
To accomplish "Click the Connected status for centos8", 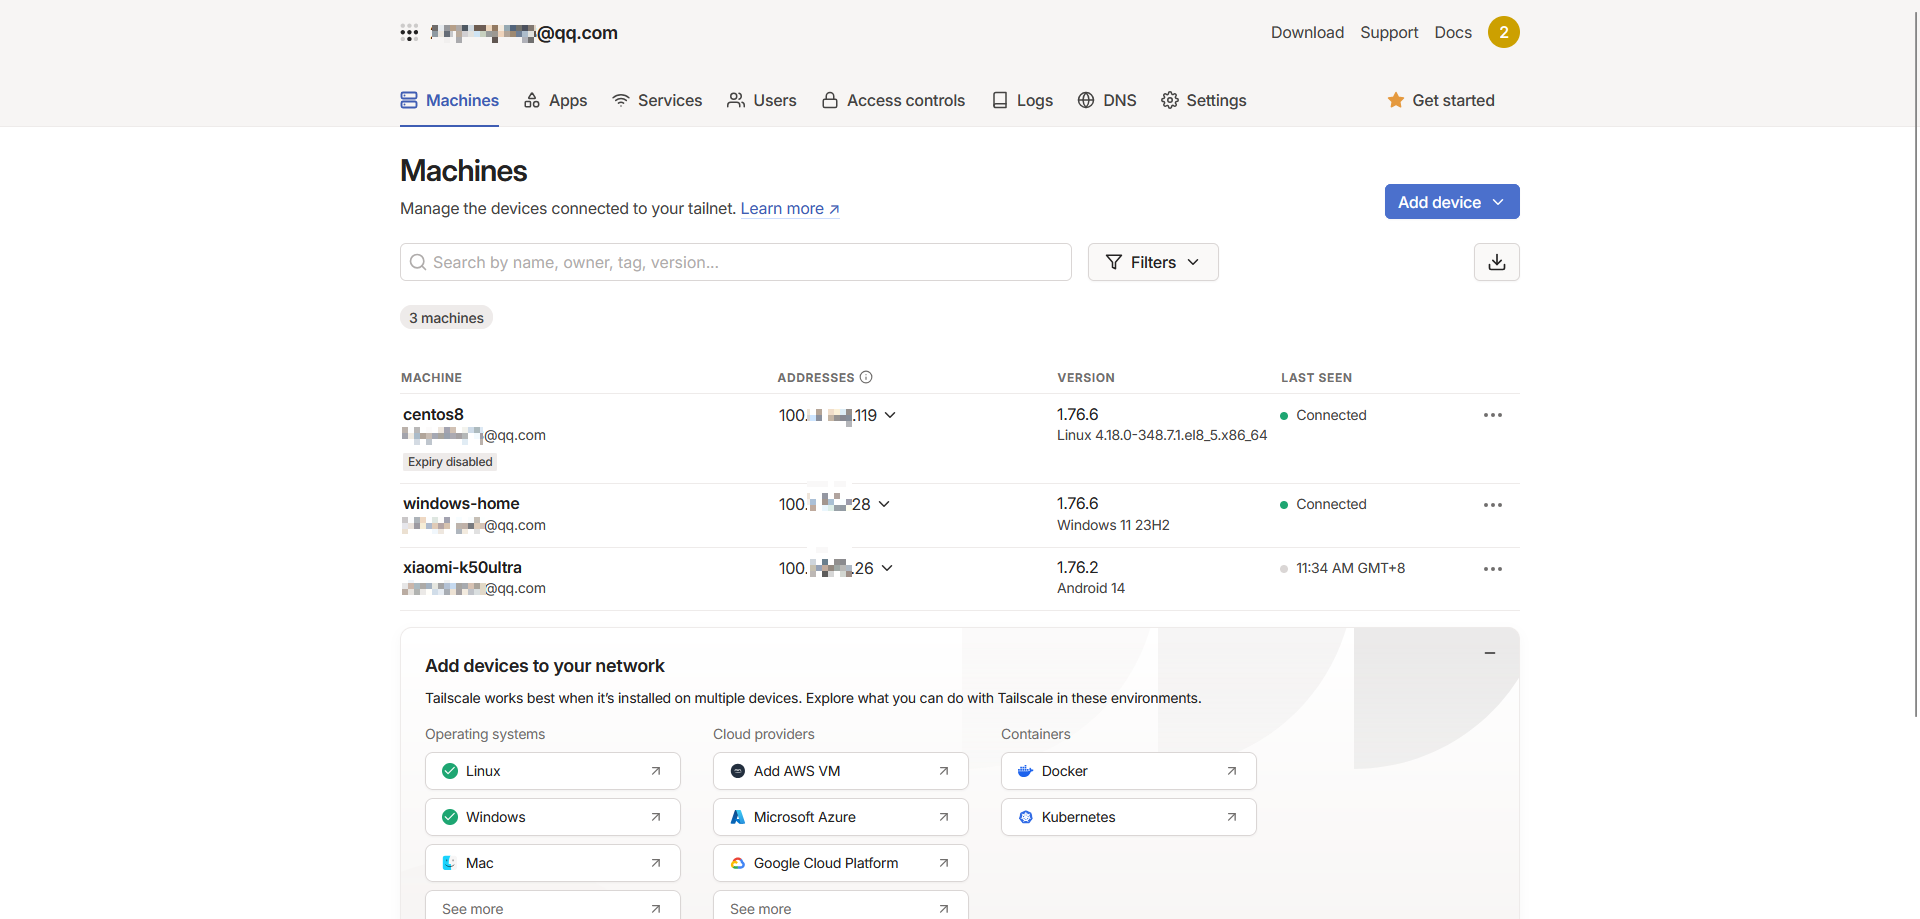I will (x=1322, y=415).
